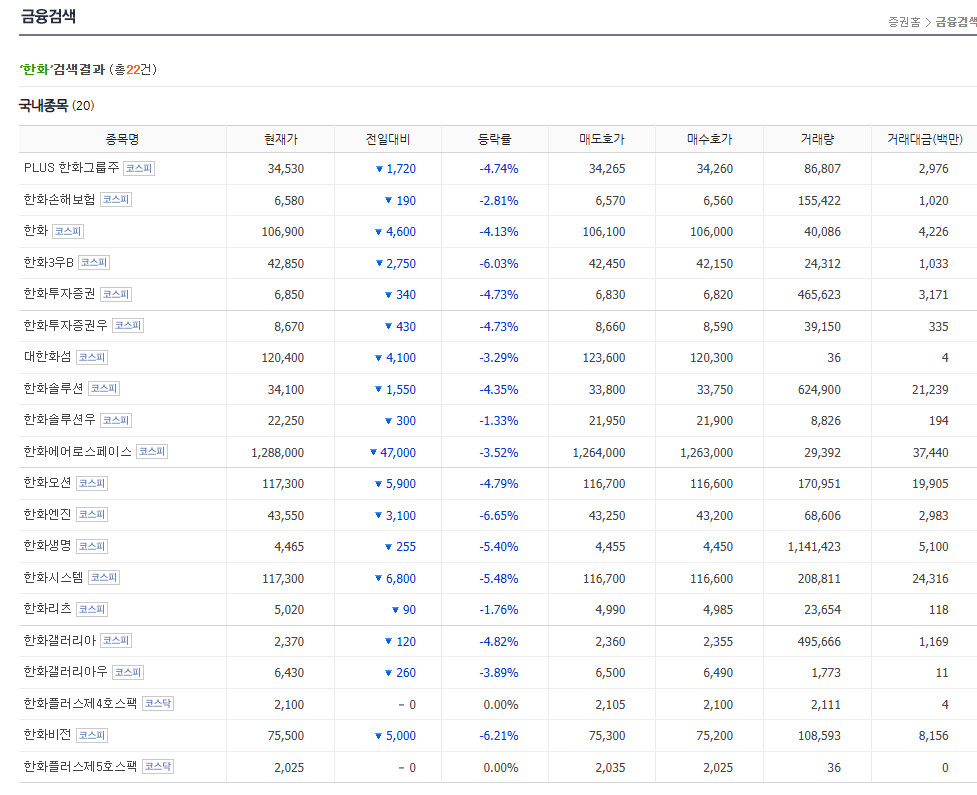Click the 거래대금(백만) column header
The width and height of the screenshot is (977, 795).
pyautogui.click(x=925, y=139)
